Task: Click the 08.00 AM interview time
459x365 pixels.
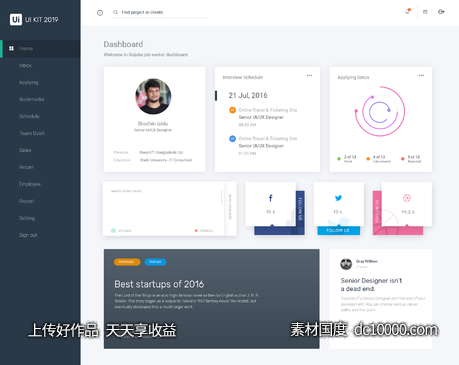Action: coord(247,125)
